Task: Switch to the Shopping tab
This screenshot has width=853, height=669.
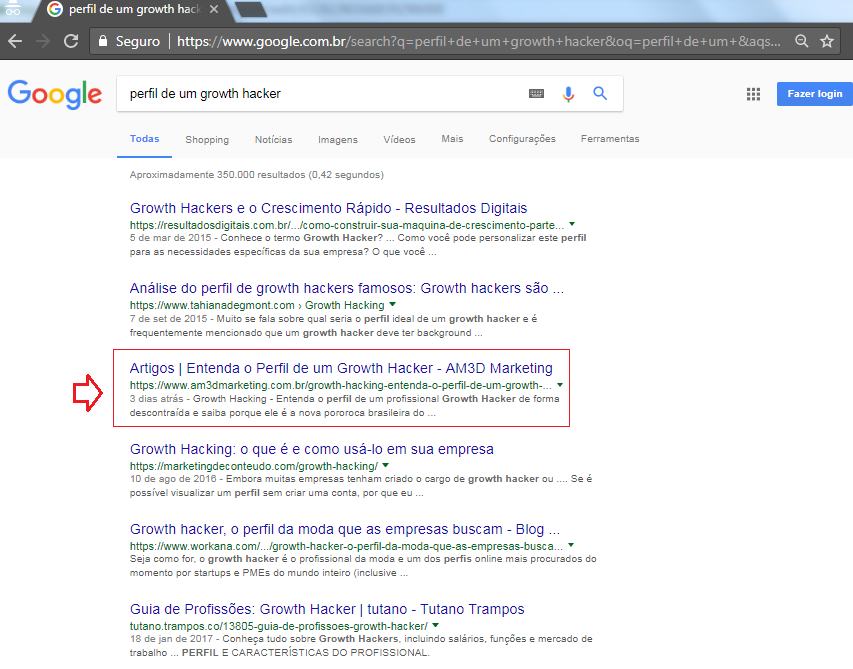Action: point(207,140)
